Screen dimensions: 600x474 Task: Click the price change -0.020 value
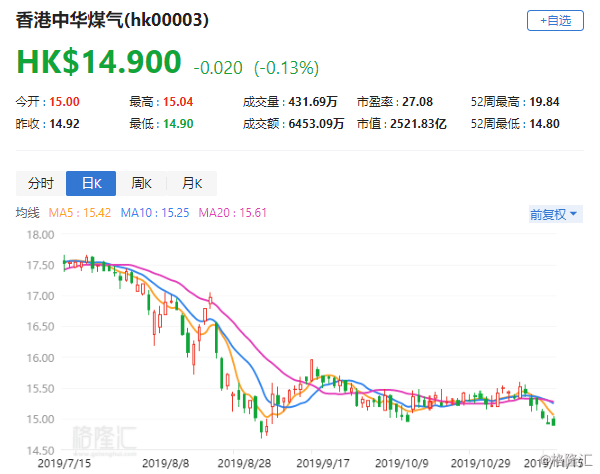tap(218, 68)
